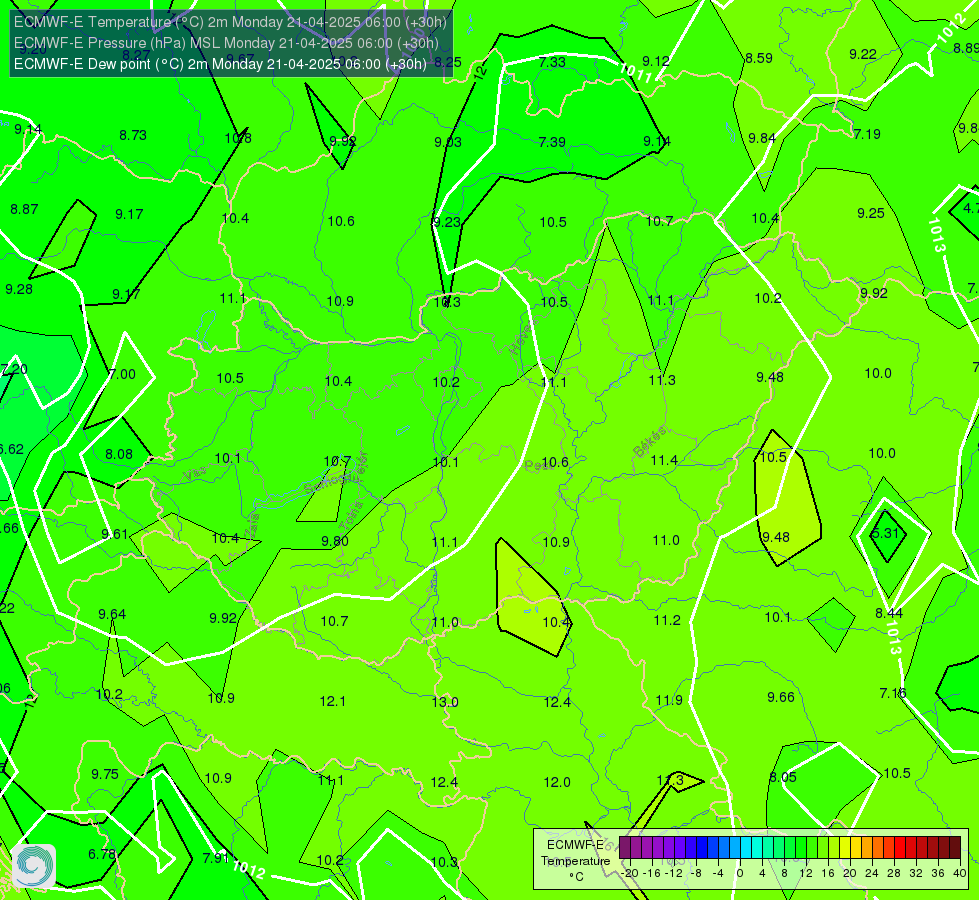Click the 8.59 temperature value
The height and width of the screenshot is (900, 979).
759,58
